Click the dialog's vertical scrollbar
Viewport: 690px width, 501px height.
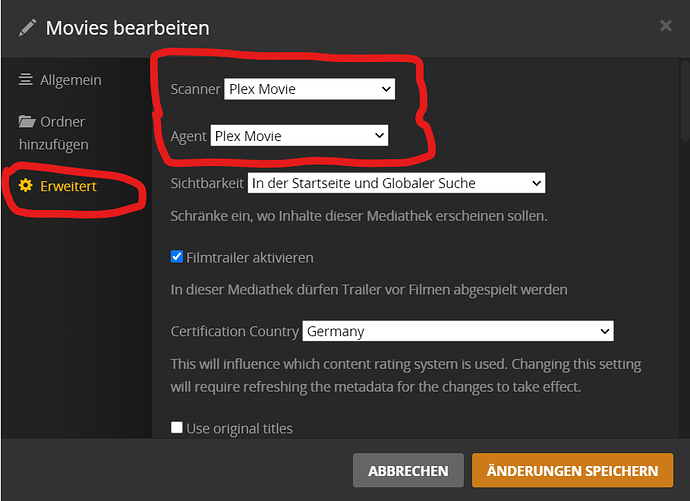(685, 101)
